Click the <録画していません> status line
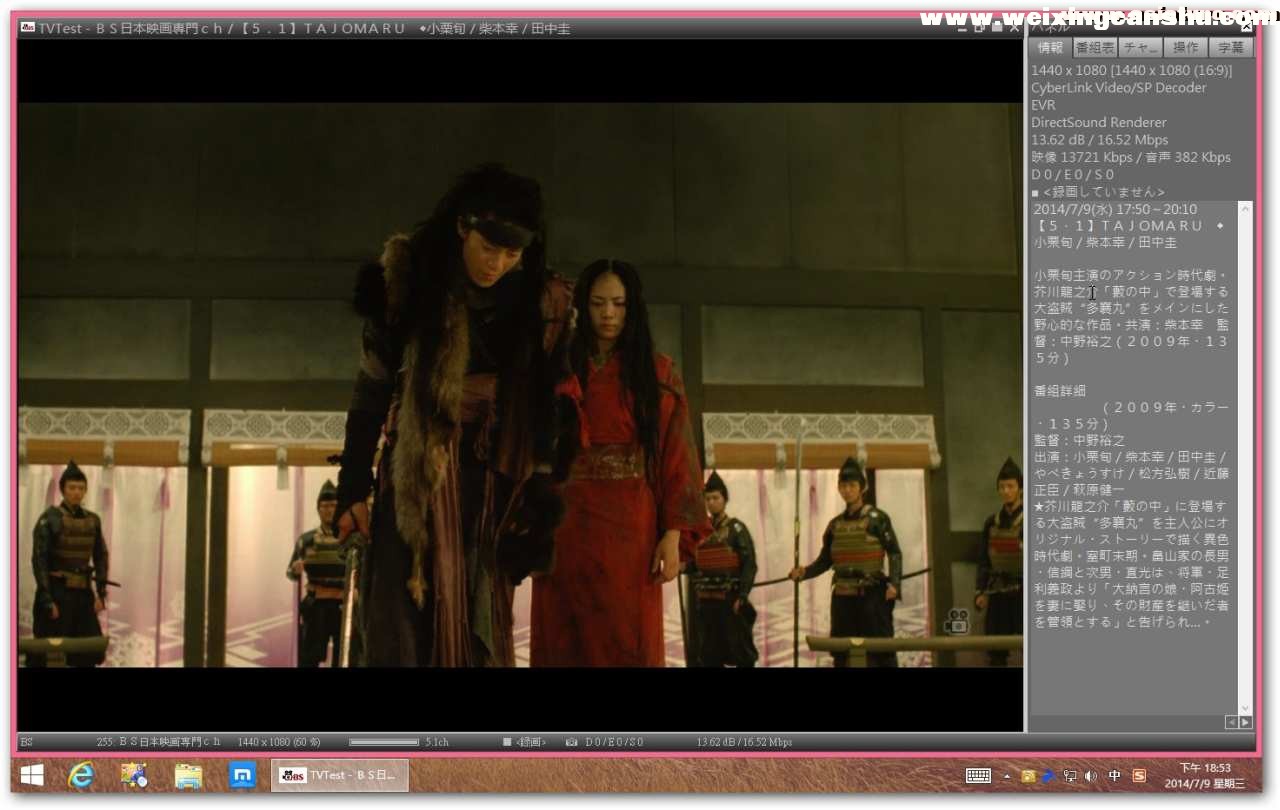 pos(1098,192)
